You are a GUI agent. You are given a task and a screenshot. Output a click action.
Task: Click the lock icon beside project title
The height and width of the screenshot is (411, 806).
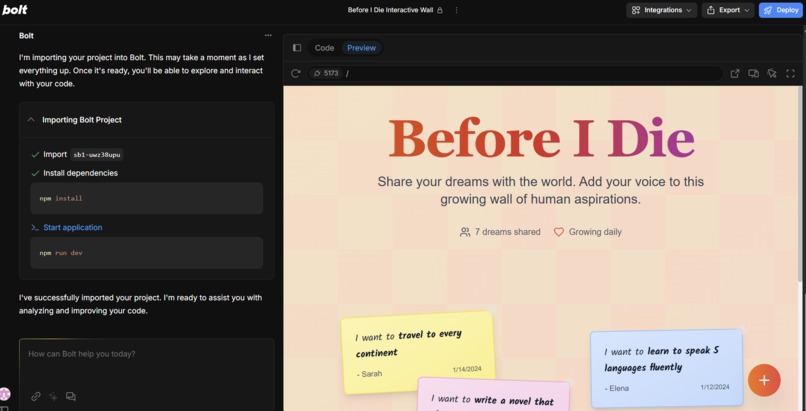click(x=439, y=10)
